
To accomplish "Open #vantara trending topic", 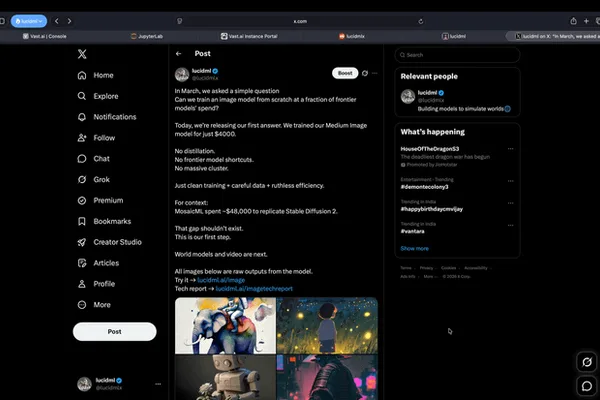I will [412, 231].
